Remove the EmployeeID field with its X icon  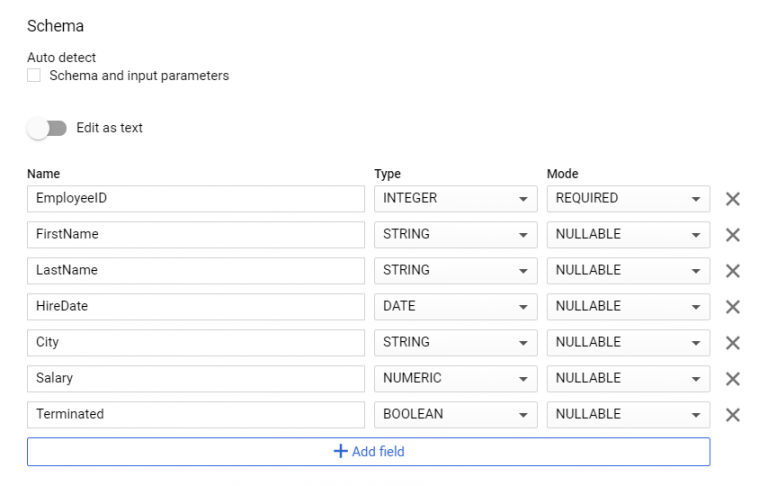(x=732, y=199)
